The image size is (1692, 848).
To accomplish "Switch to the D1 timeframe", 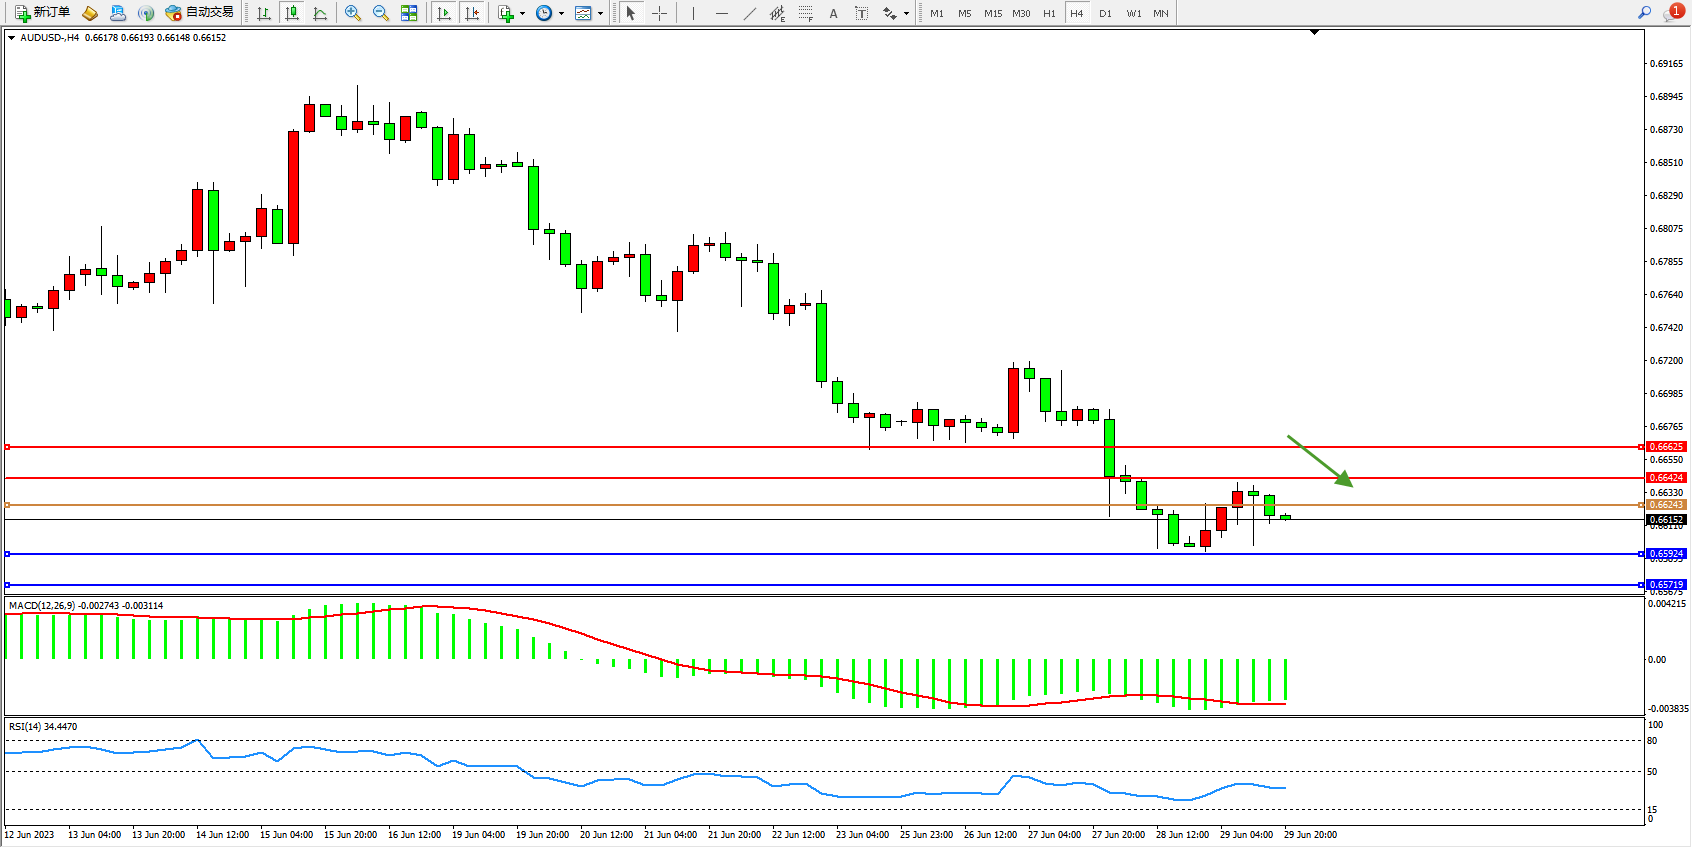I will tap(1105, 13).
